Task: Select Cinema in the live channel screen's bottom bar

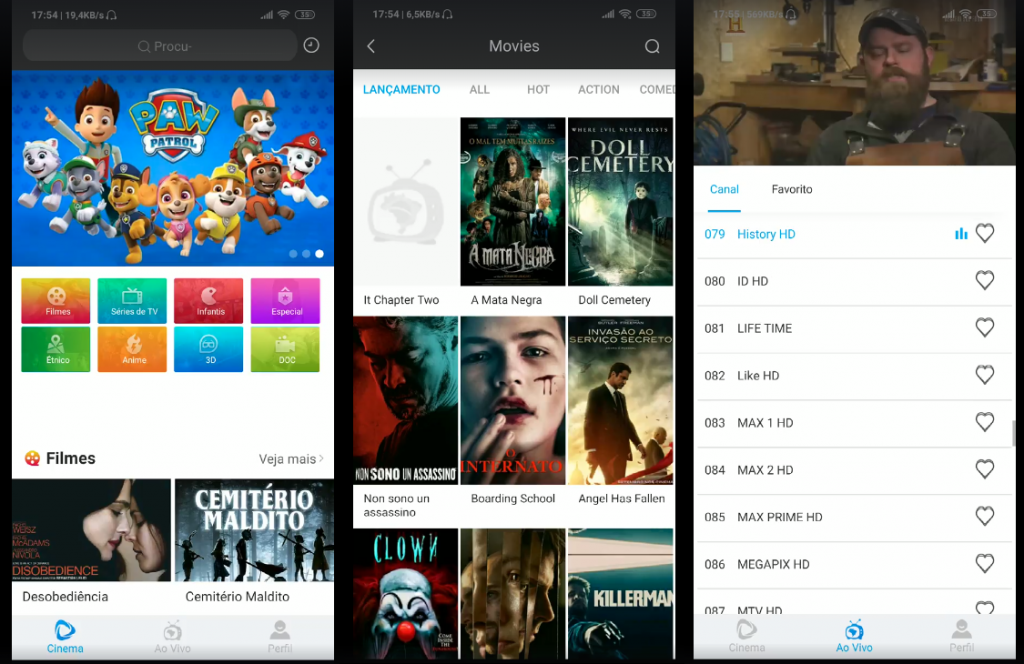Action: pos(746,637)
